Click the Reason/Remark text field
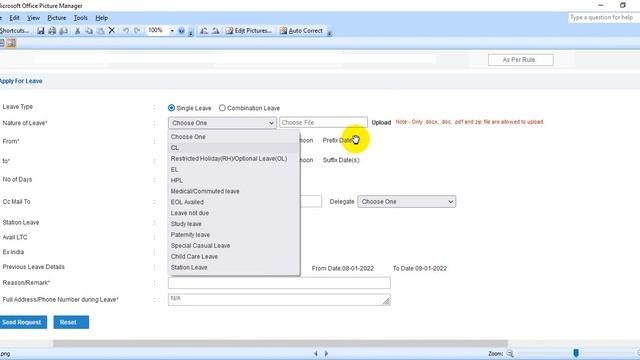The height and width of the screenshot is (360, 640). pyautogui.click(x=279, y=283)
